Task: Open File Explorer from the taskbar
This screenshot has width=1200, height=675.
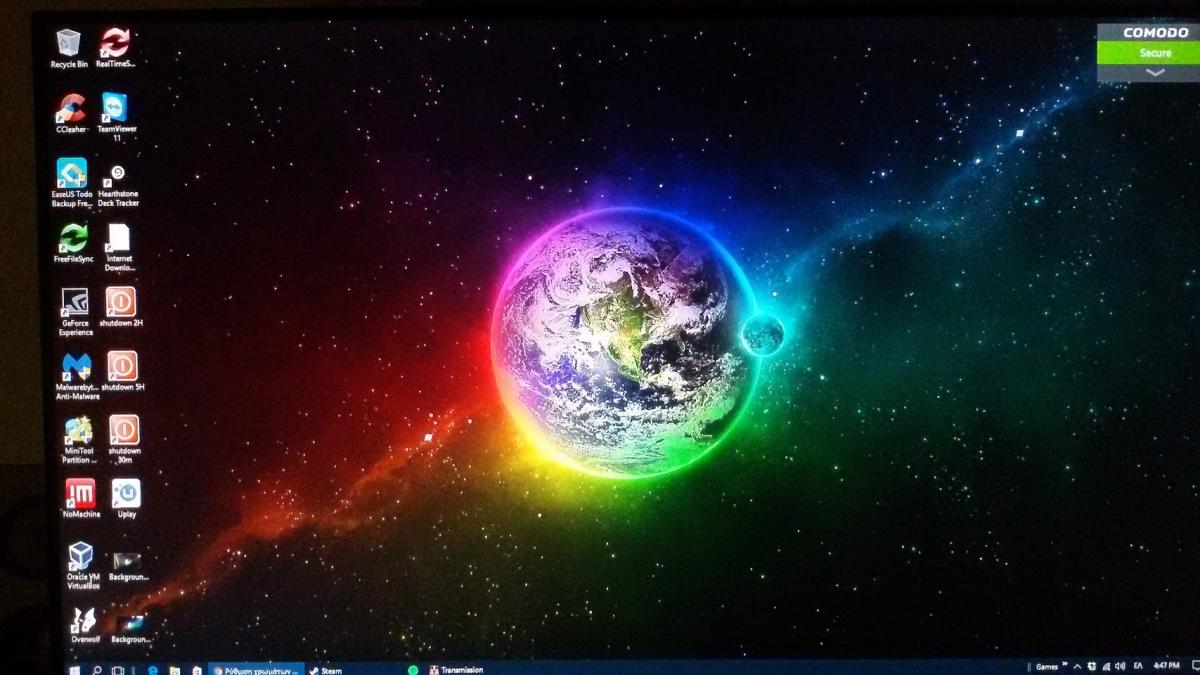Action: pos(175,670)
